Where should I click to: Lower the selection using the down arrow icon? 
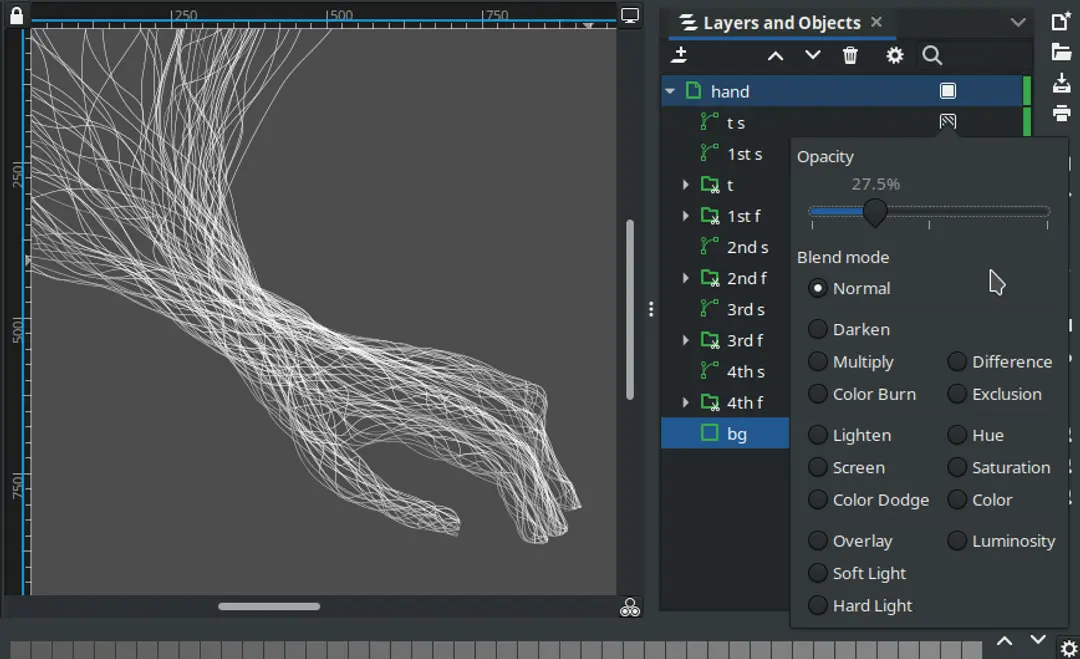coord(811,55)
